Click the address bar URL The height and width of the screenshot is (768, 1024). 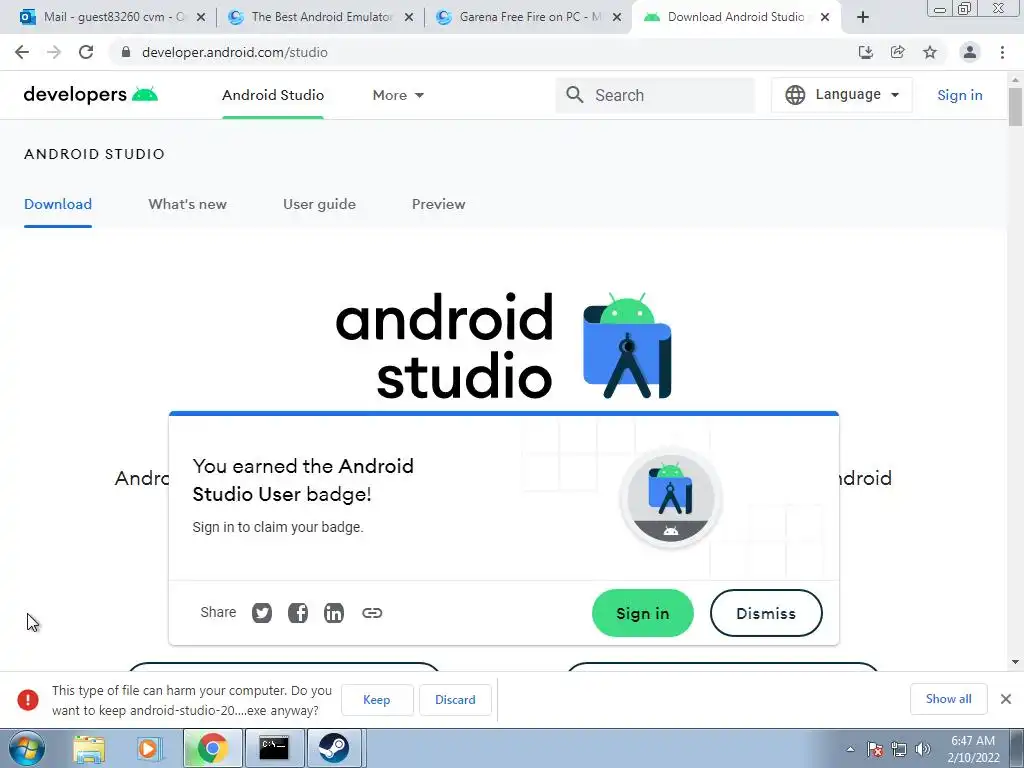(x=234, y=52)
